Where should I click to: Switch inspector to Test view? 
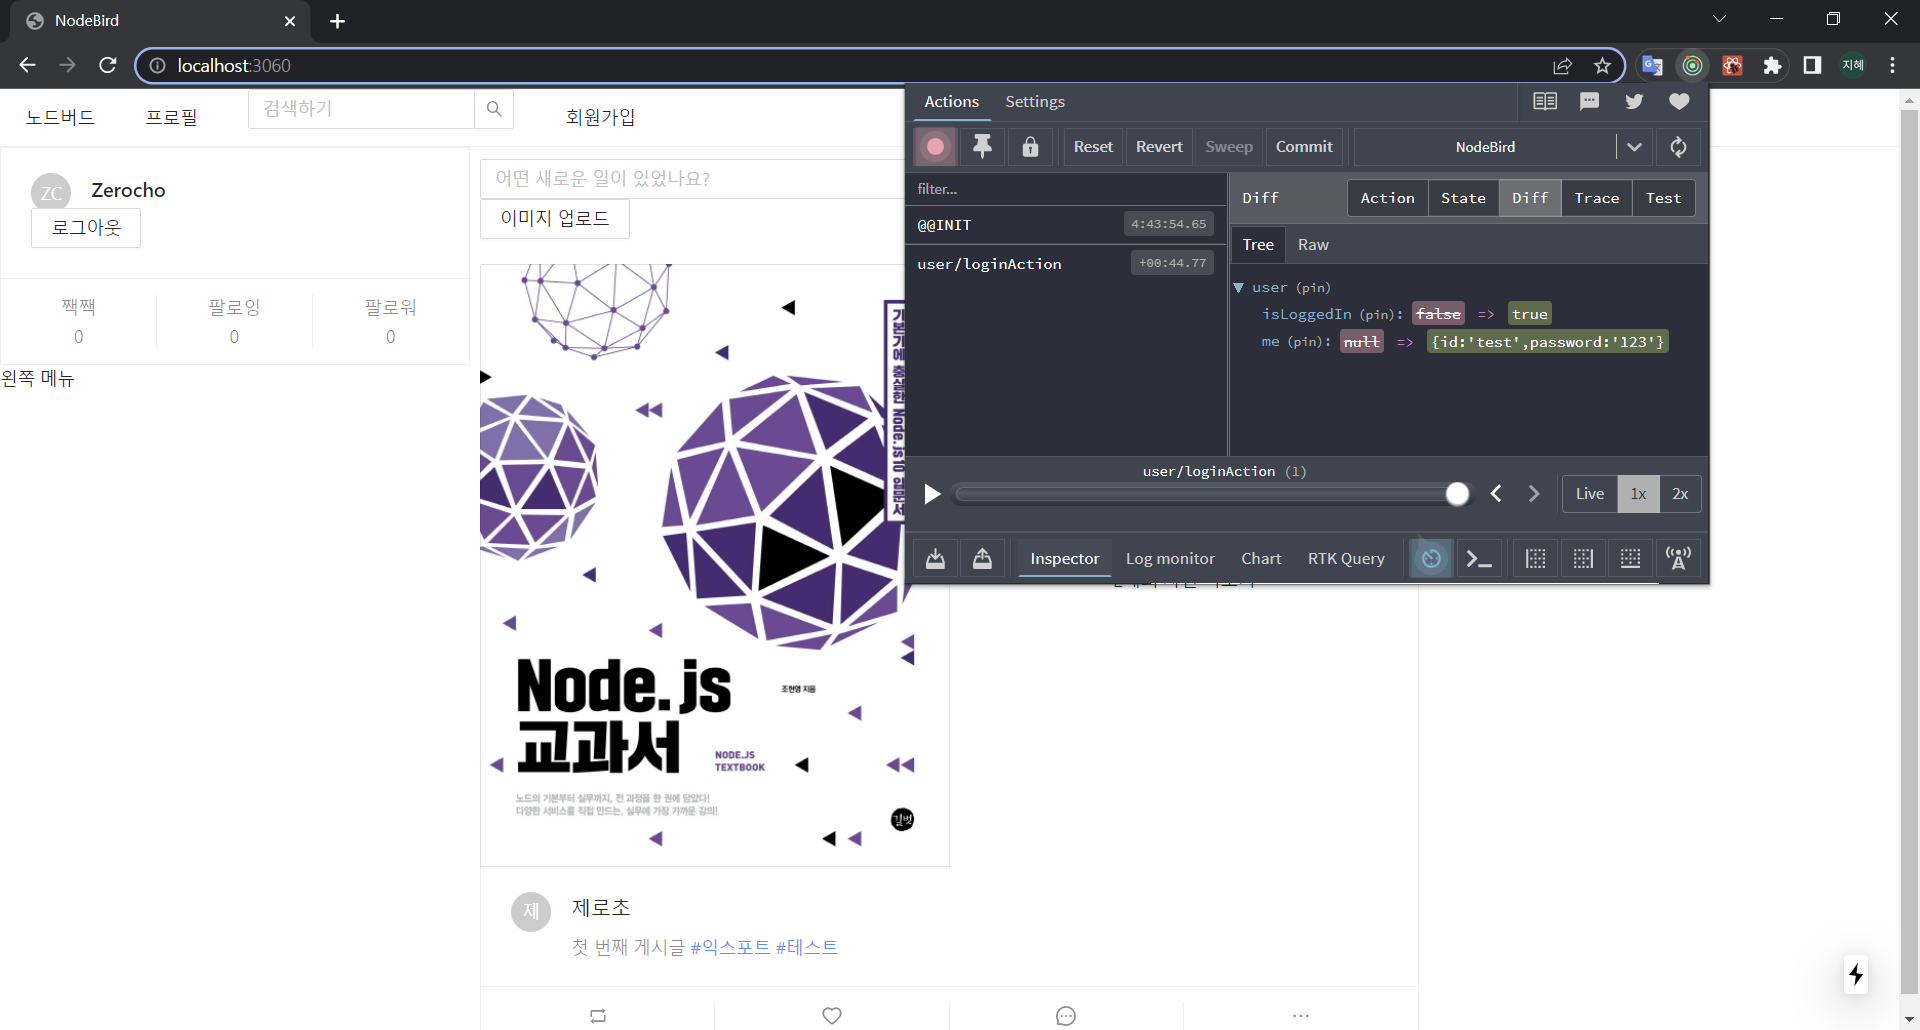coord(1664,198)
